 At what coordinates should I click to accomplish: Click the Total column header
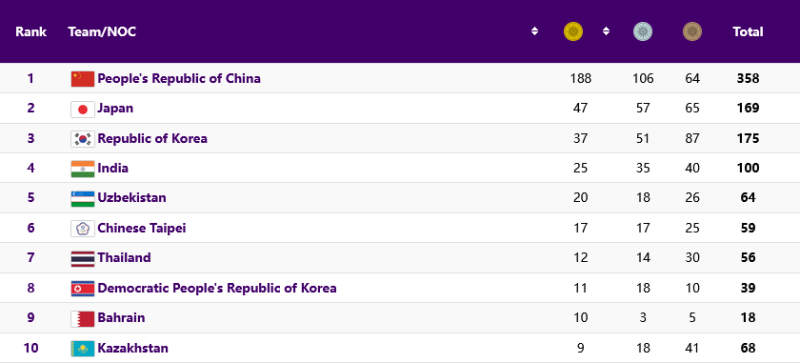tap(748, 32)
